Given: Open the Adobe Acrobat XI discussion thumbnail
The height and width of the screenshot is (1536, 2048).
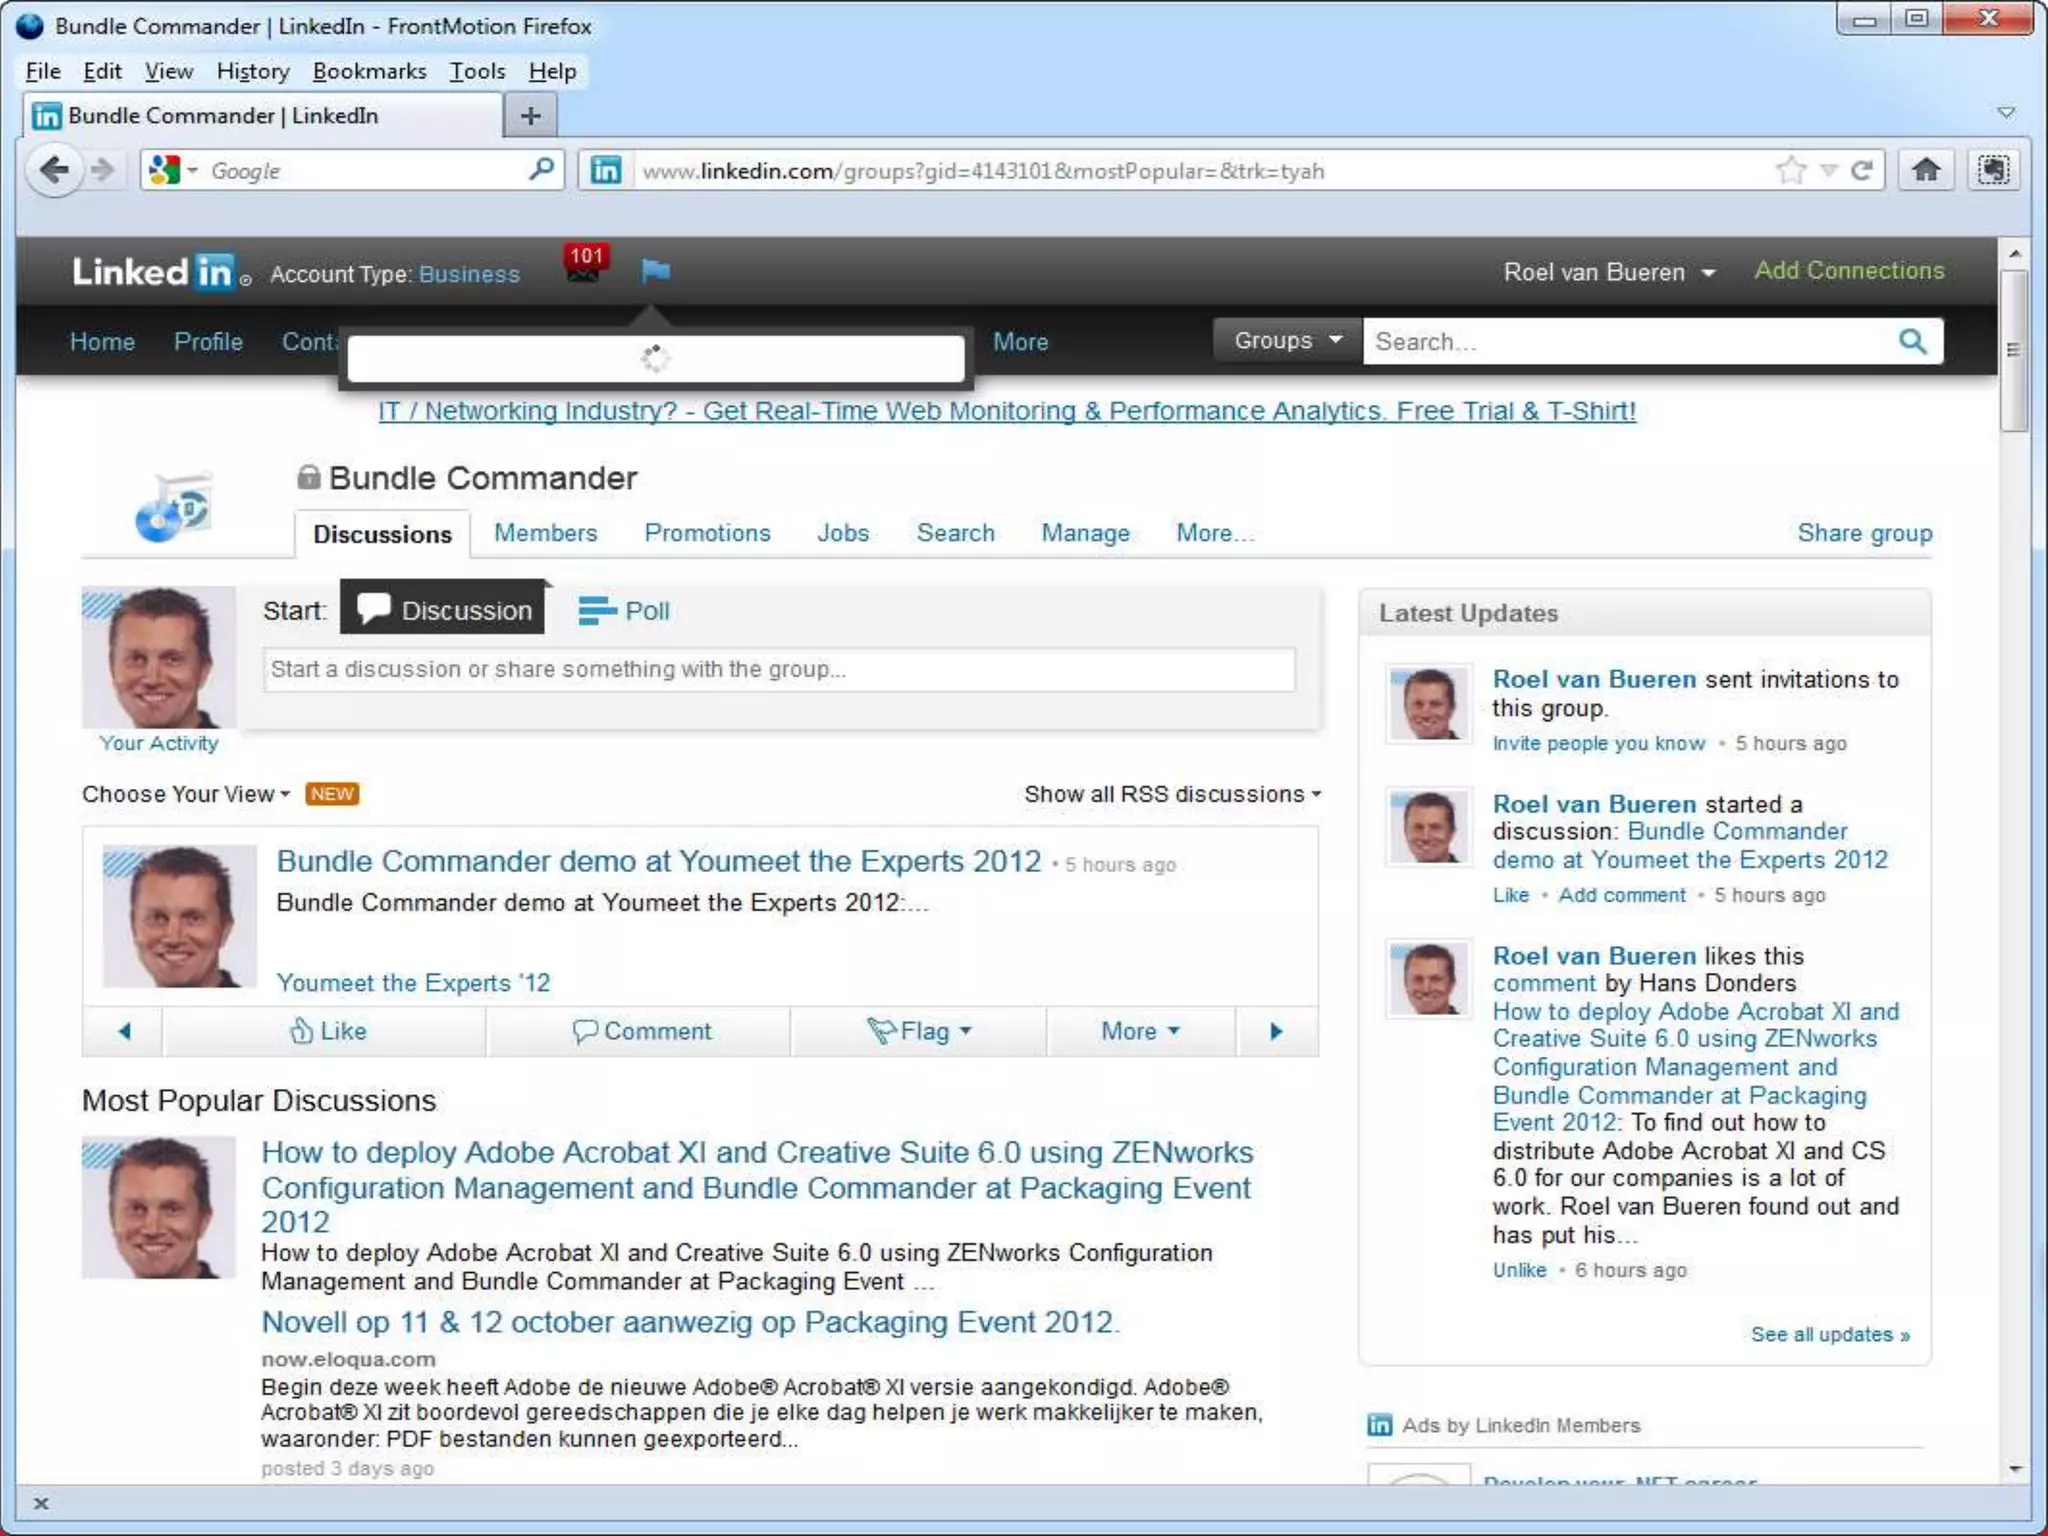Looking at the screenshot, I should [x=159, y=1207].
